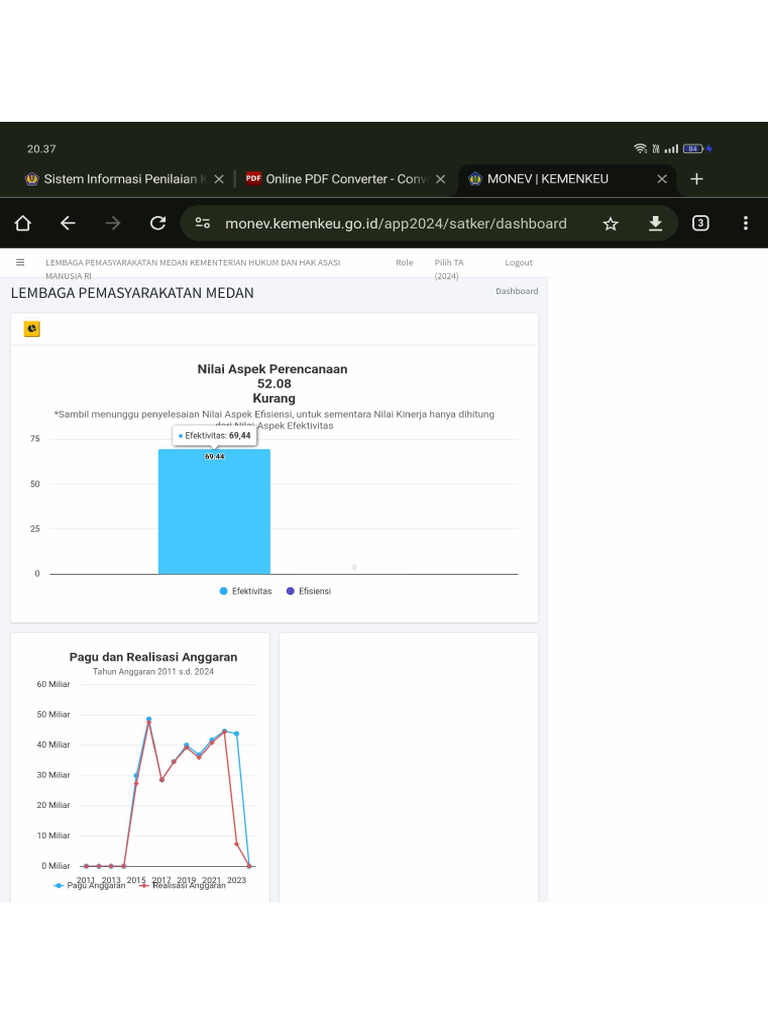This screenshot has width=768, height=1024.
Task: Open the hamburger sidebar menu
Action: pyautogui.click(x=20, y=262)
